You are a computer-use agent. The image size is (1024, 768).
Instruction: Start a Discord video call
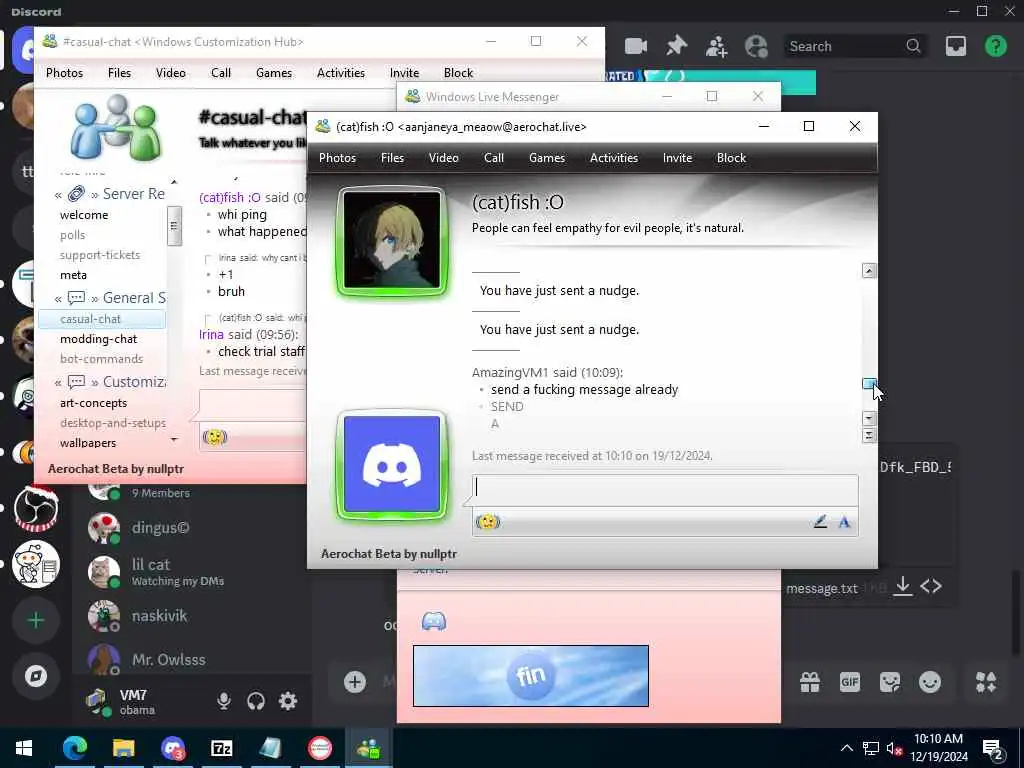[635, 46]
